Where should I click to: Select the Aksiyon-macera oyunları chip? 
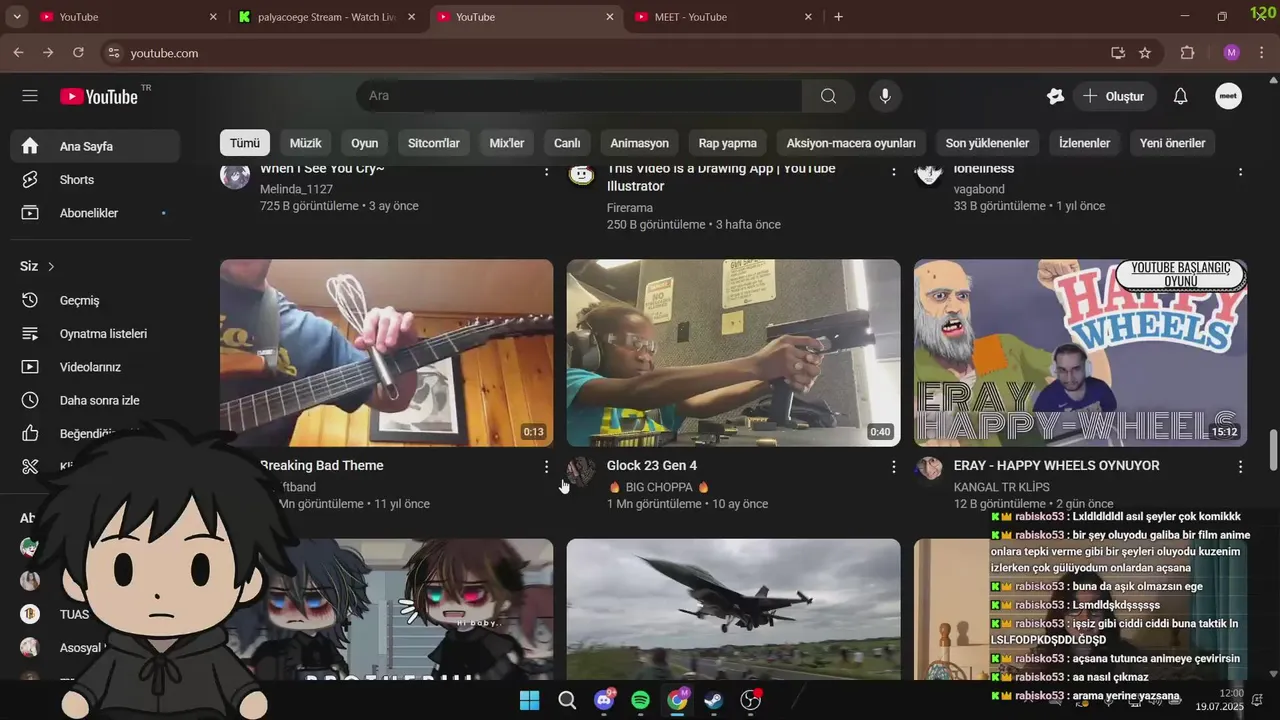pos(851,143)
